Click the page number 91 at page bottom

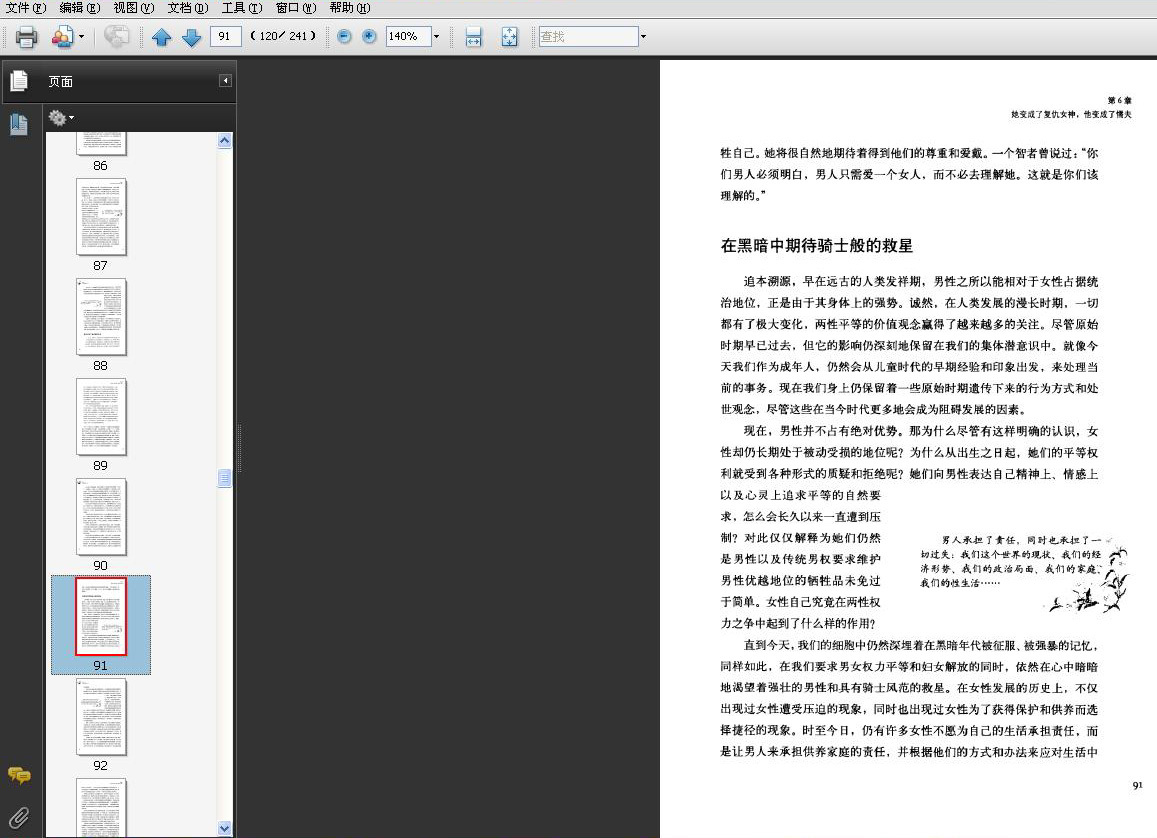1137,786
